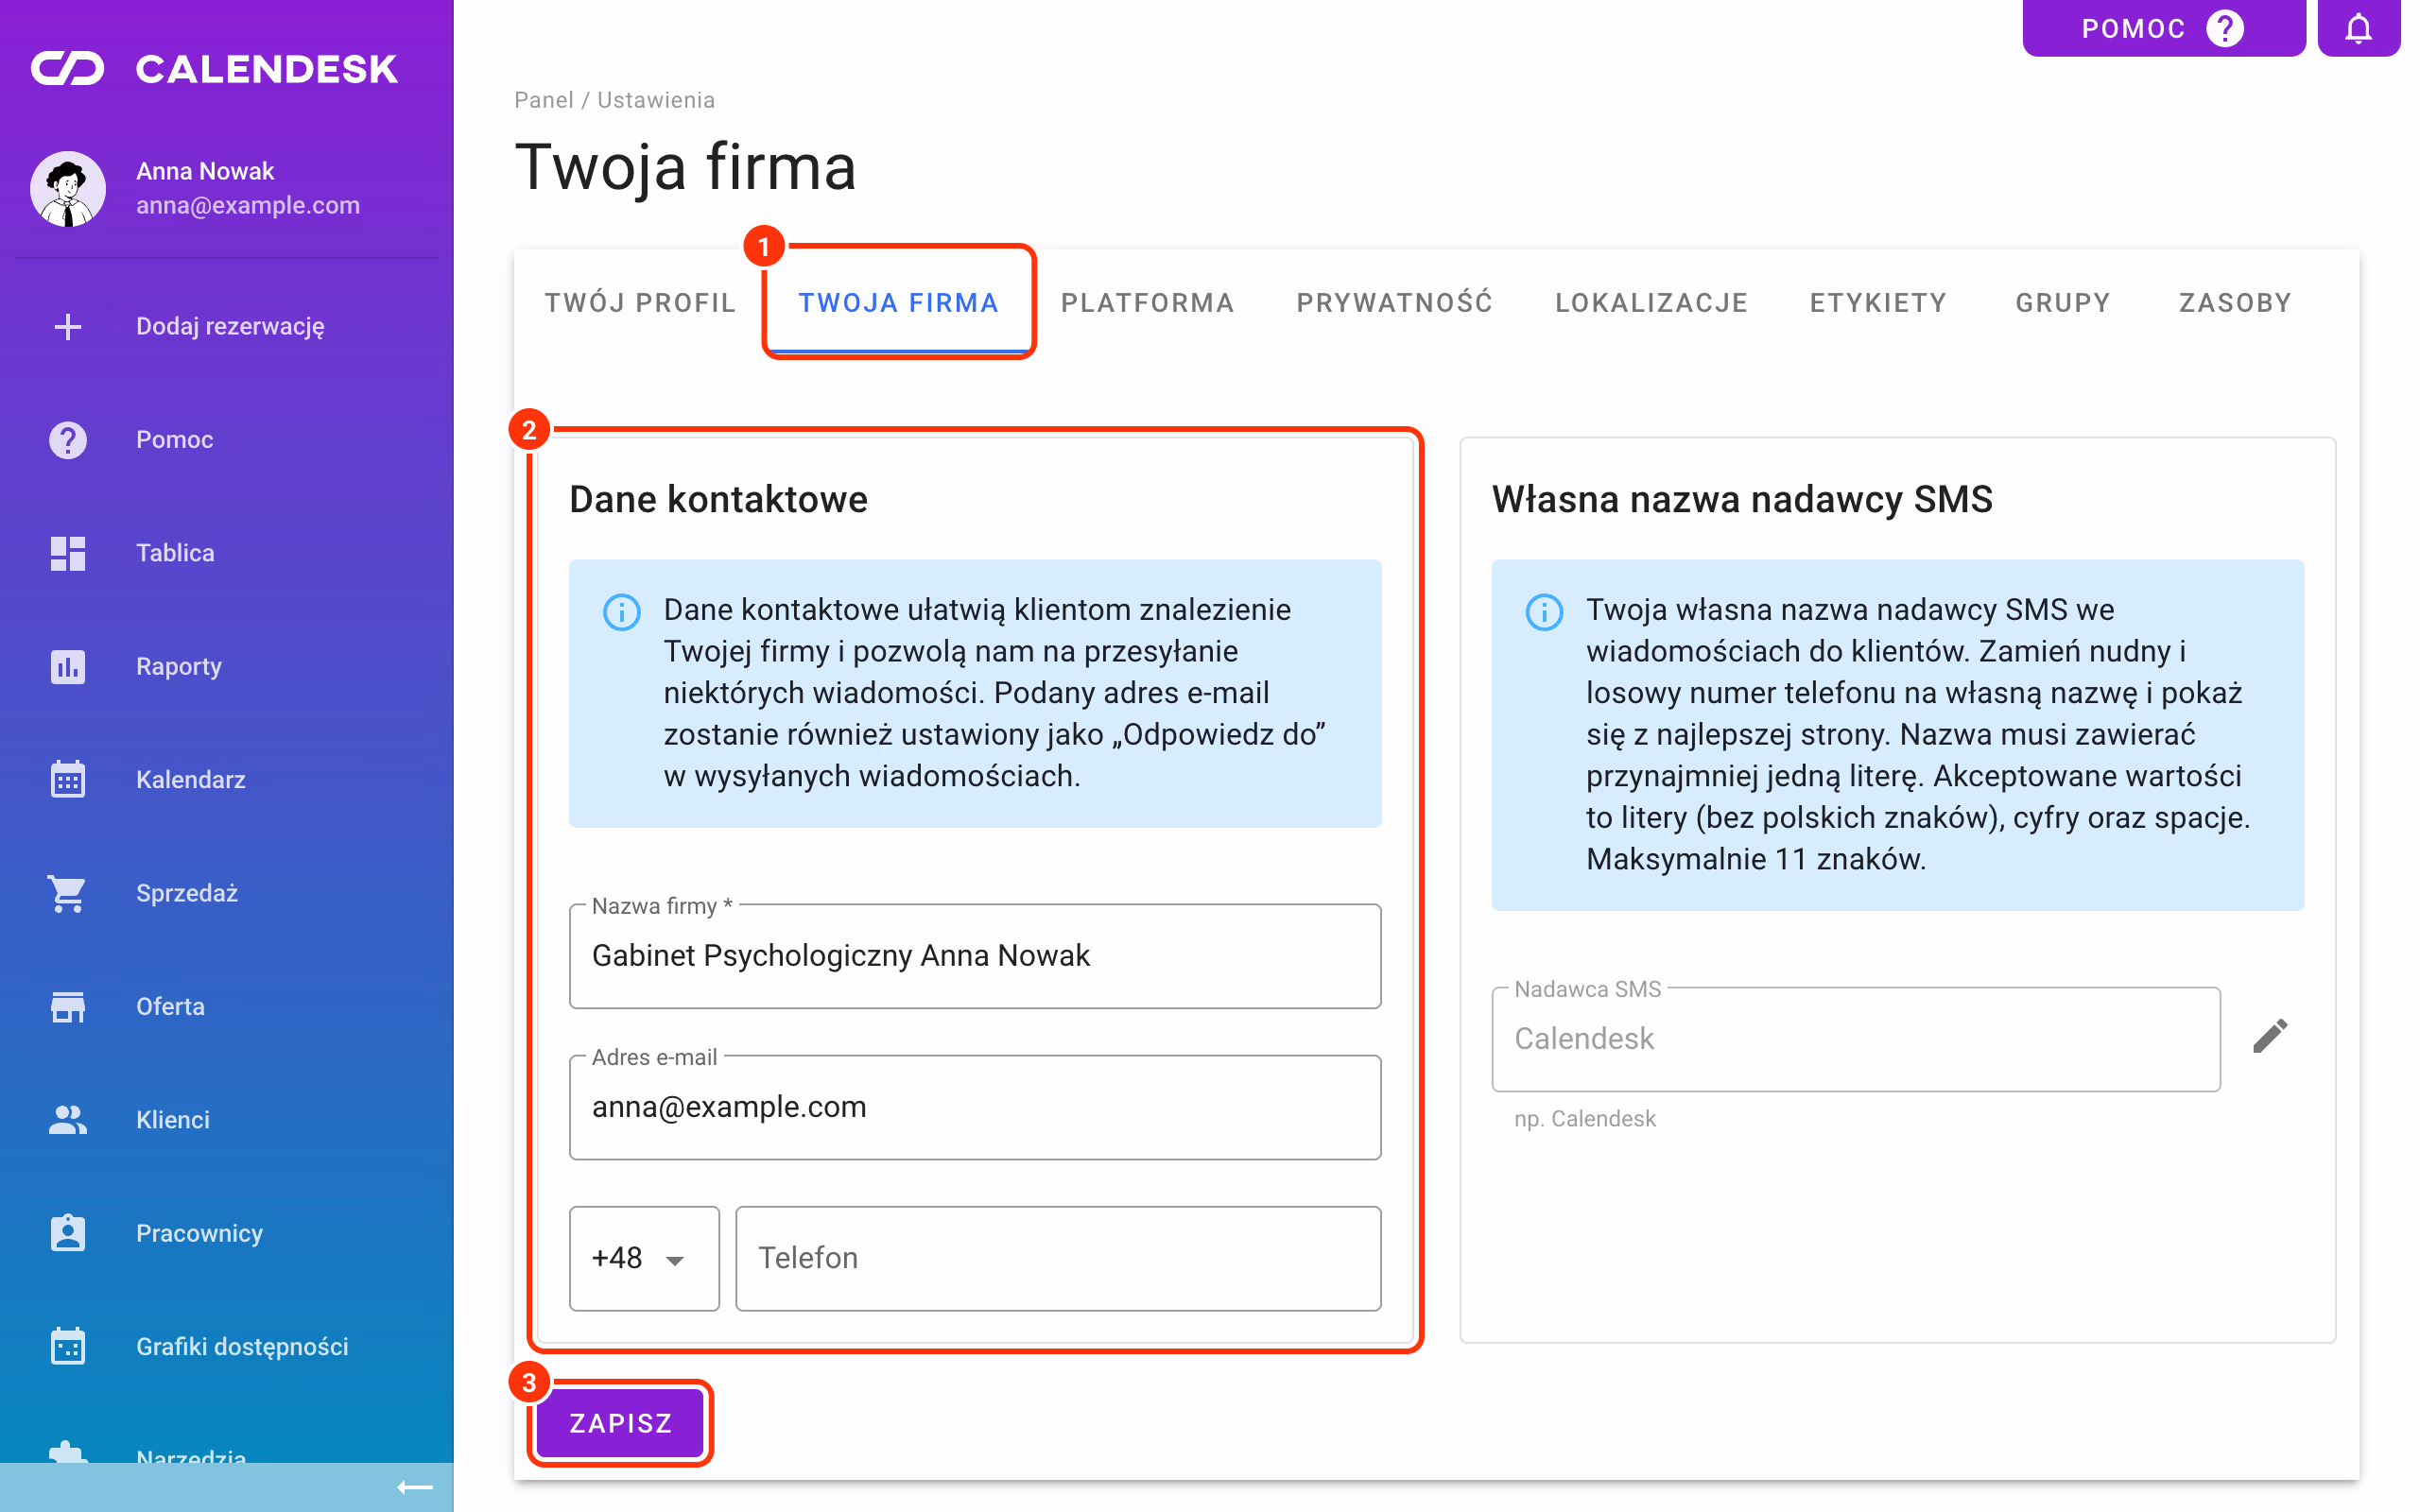Viewport: 2420px width, 1512px height.
Task: Select the Twoja firma tab
Action: pos(898,303)
